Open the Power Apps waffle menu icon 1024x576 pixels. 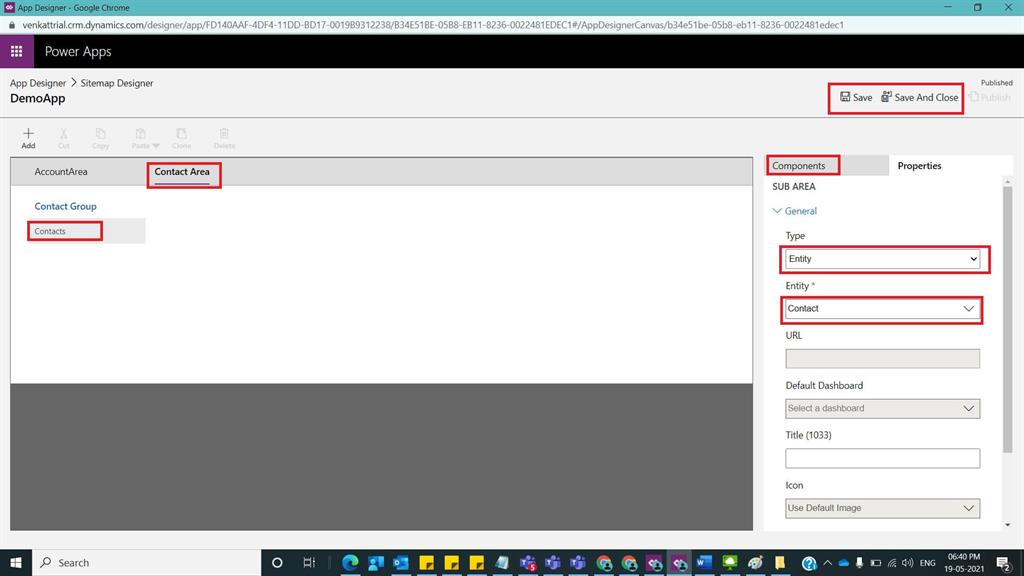point(16,51)
